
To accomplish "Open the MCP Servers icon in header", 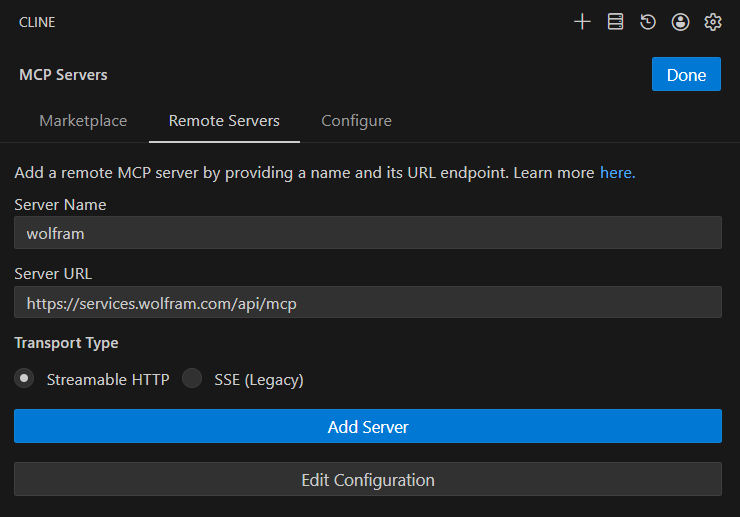I will pos(615,22).
